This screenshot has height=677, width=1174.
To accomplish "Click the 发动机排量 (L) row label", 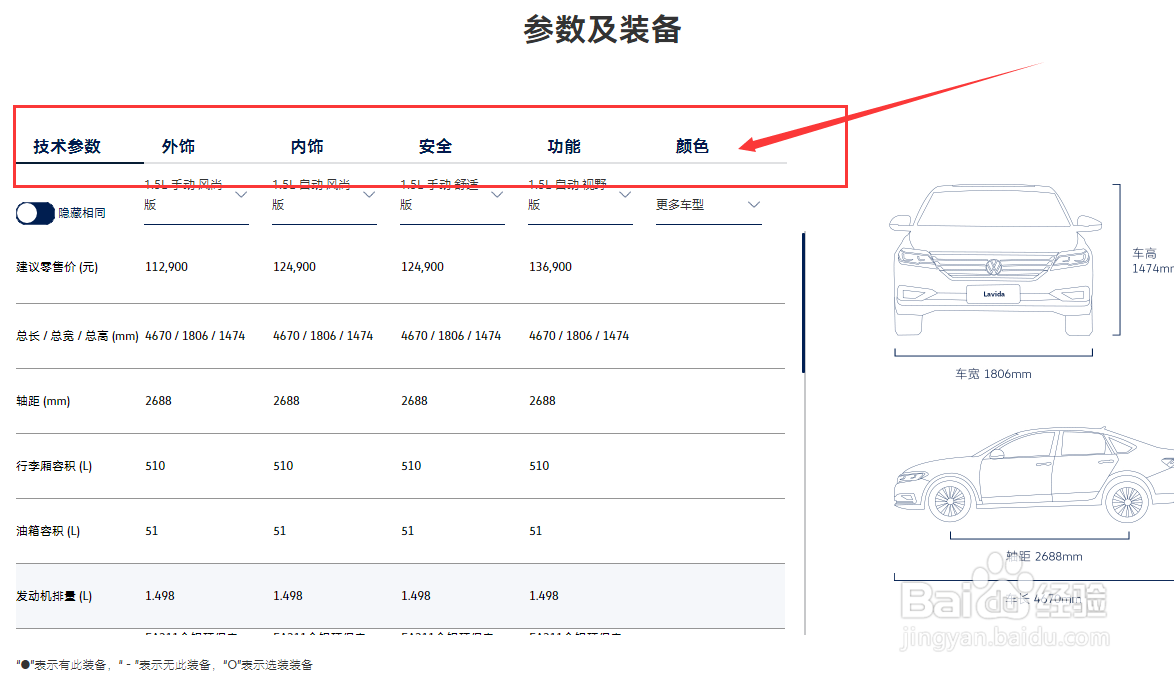I will [x=54, y=596].
